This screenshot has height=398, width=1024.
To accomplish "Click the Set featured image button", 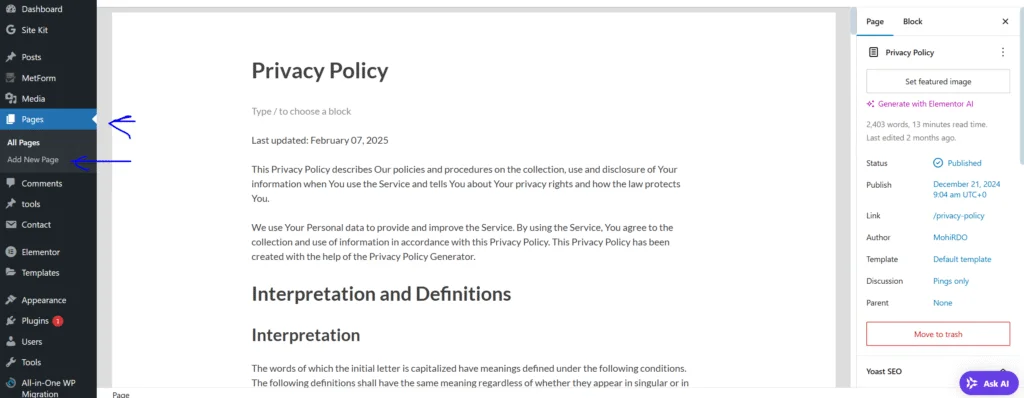I will tap(938, 82).
